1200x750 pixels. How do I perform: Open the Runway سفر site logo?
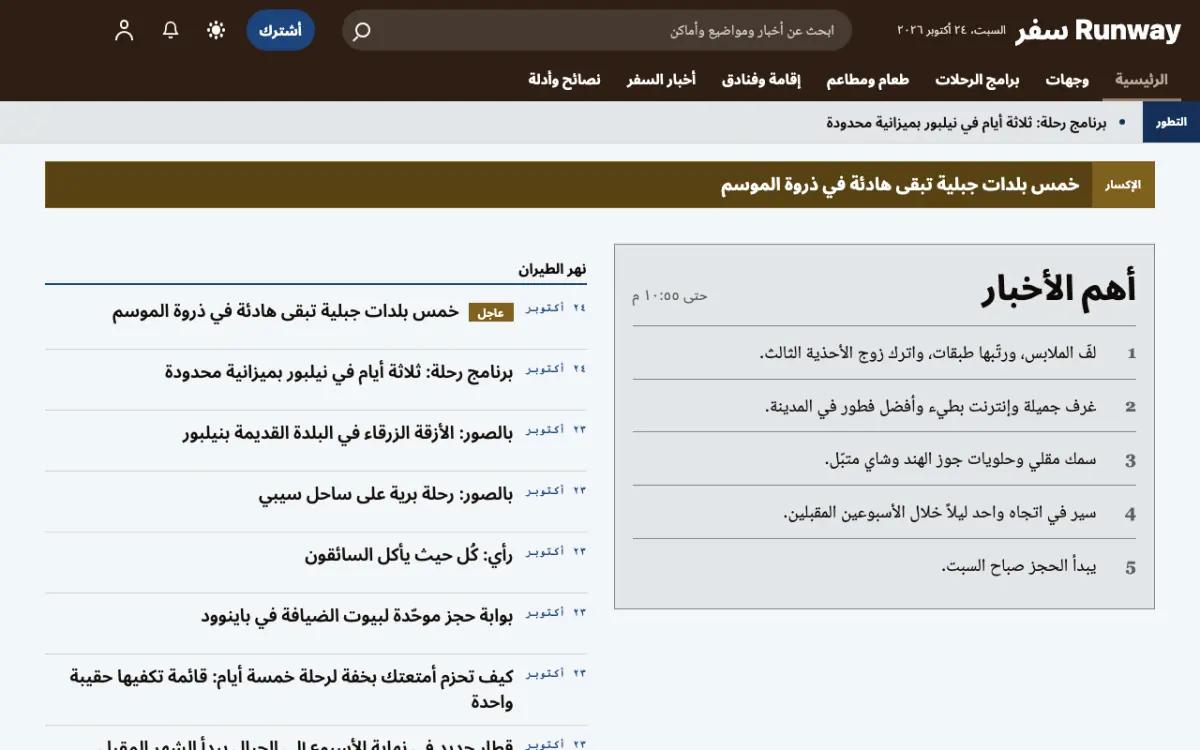pos(1098,31)
